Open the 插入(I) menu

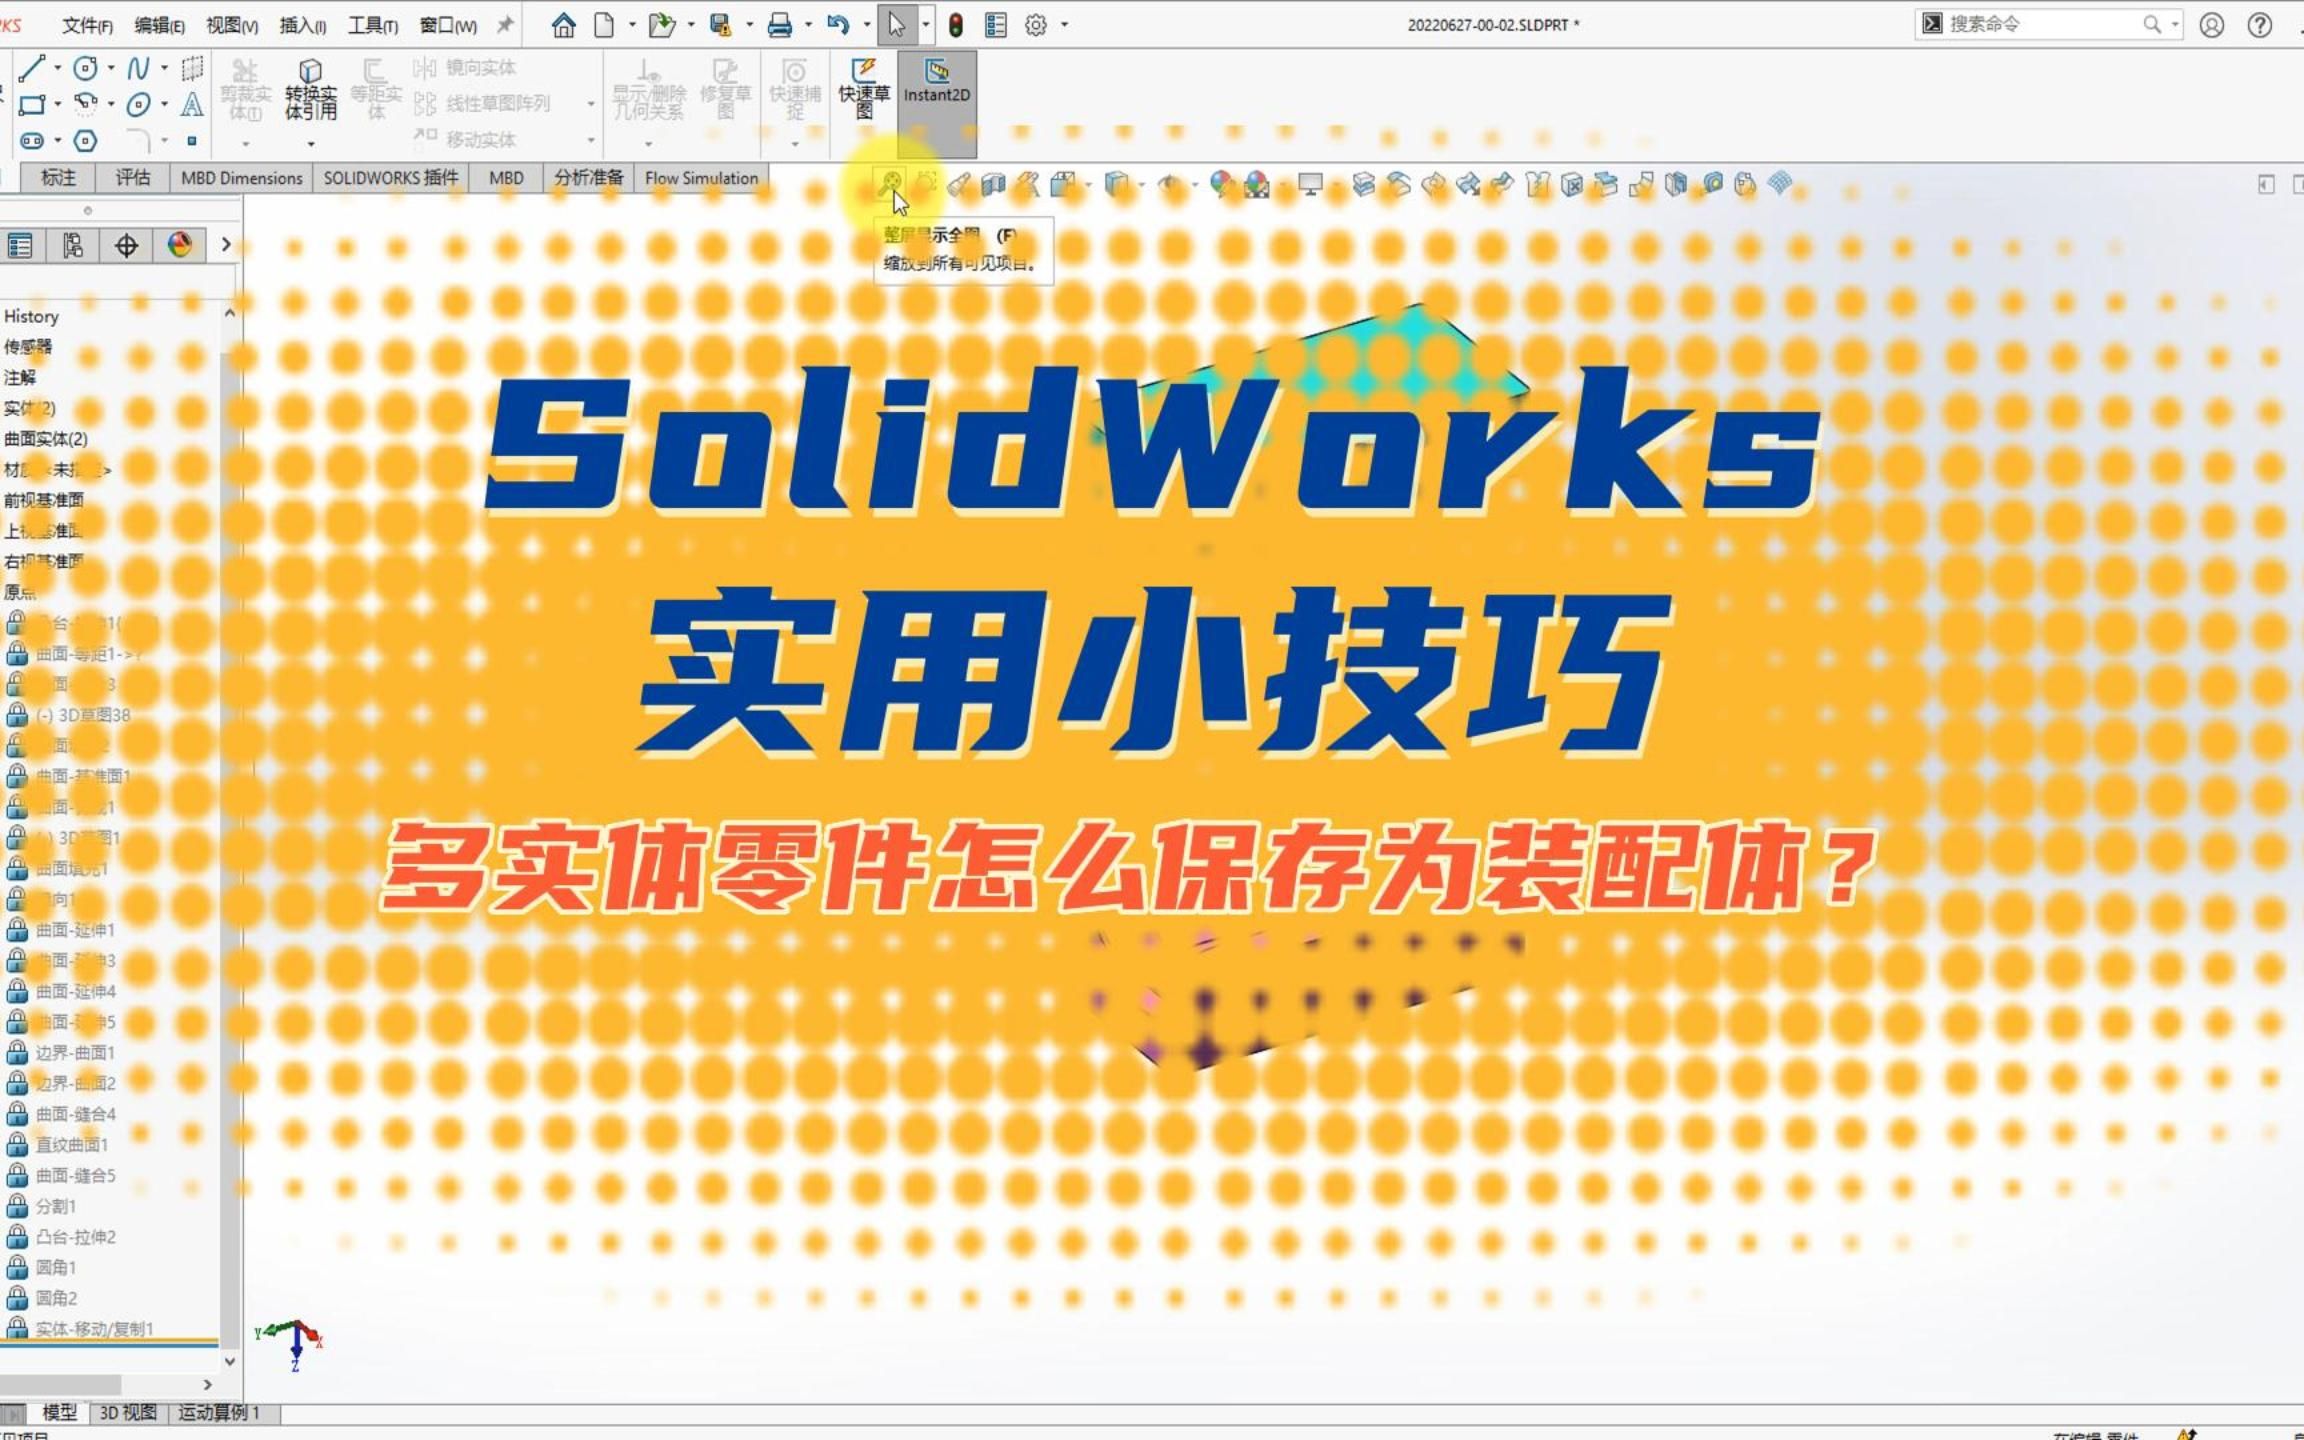click(x=302, y=25)
